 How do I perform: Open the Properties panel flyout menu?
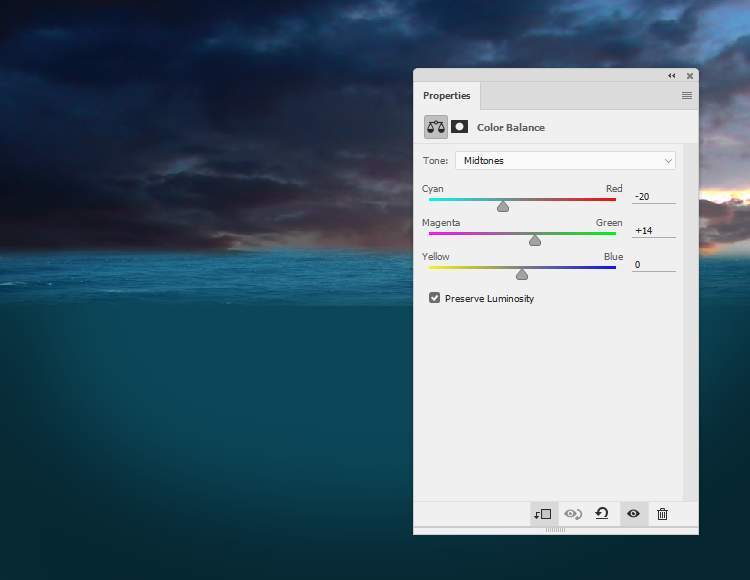pyautogui.click(x=686, y=96)
